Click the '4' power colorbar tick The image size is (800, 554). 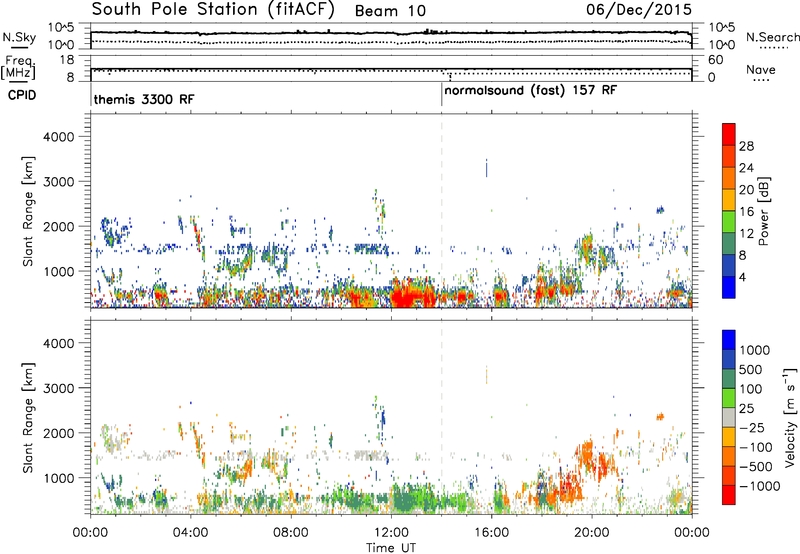[x=742, y=278]
